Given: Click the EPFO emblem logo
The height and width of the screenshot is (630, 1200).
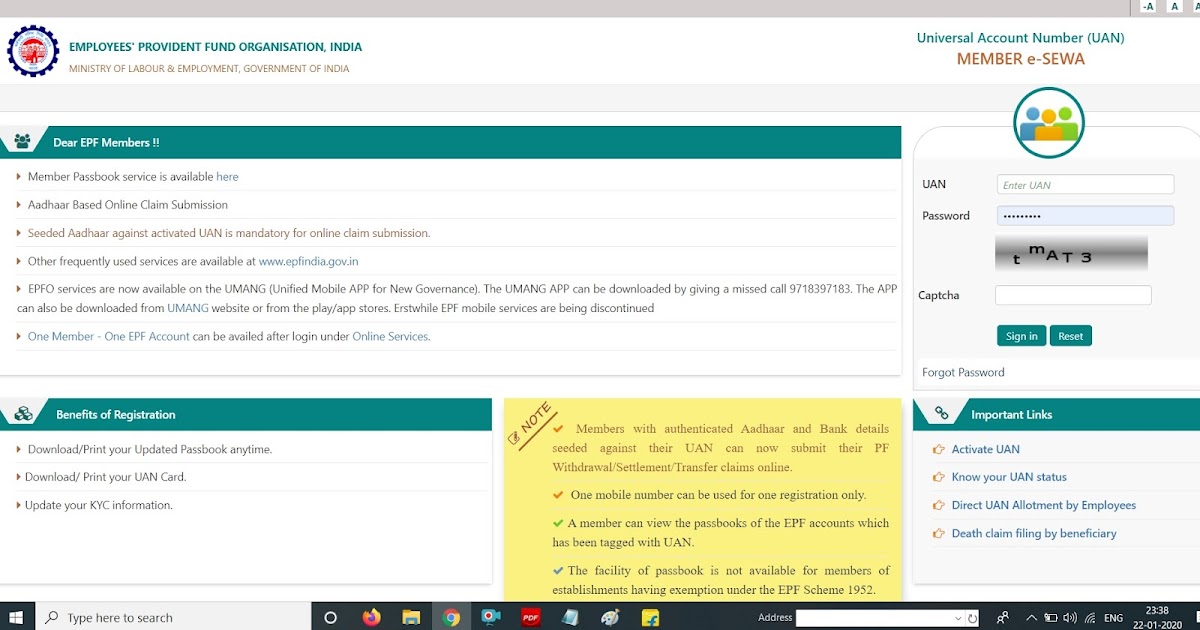Looking at the screenshot, I should [32, 51].
